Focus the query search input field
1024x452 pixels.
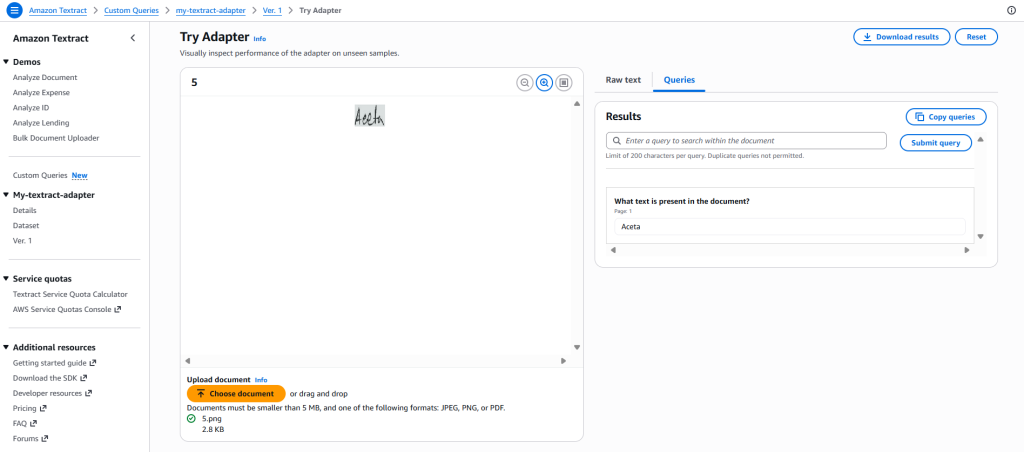[x=746, y=140]
